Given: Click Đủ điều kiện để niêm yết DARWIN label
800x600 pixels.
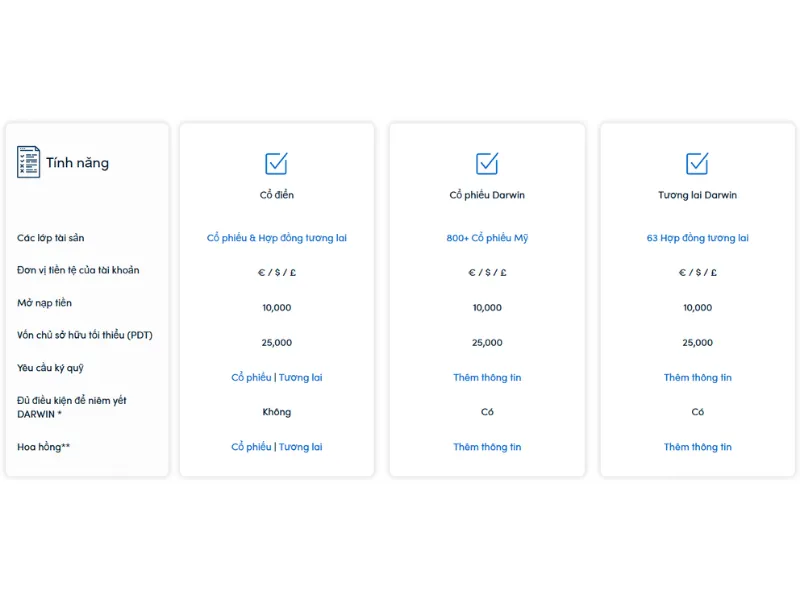Looking at the screenshot, I should click(x=71, y=407).
